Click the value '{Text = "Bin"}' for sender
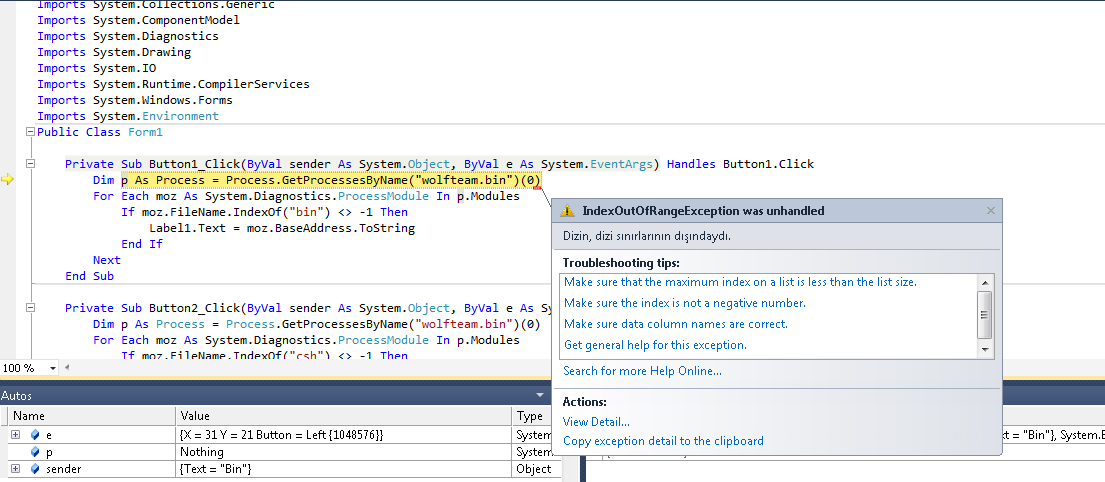1105x482 pixels. [216, 469]
